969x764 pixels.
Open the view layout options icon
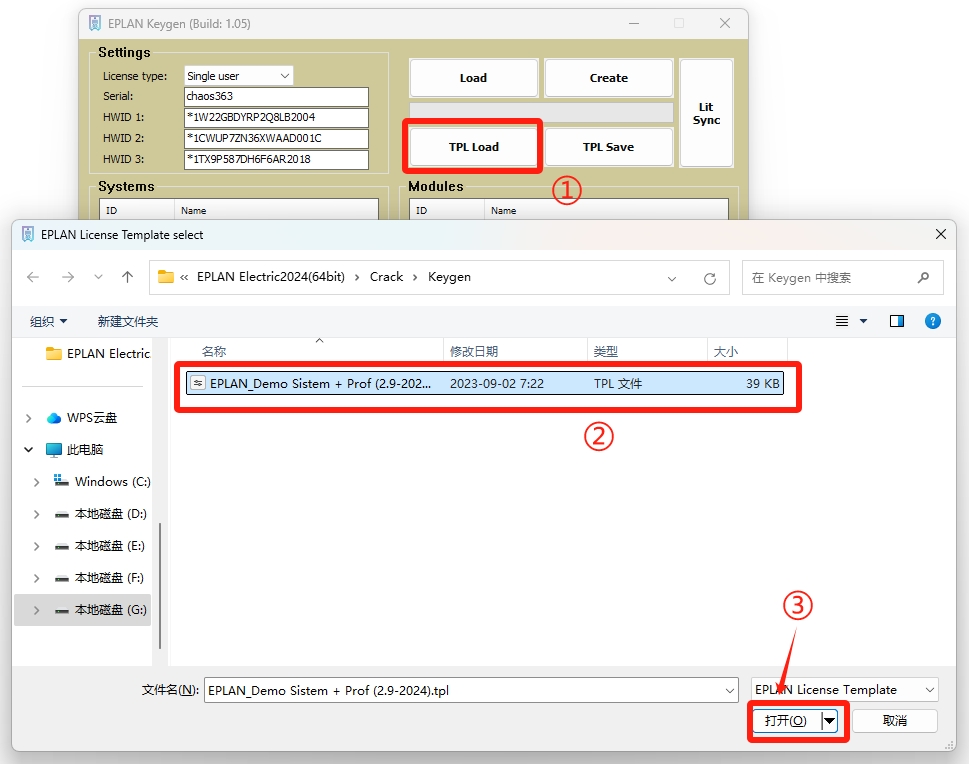coord(842,321)
